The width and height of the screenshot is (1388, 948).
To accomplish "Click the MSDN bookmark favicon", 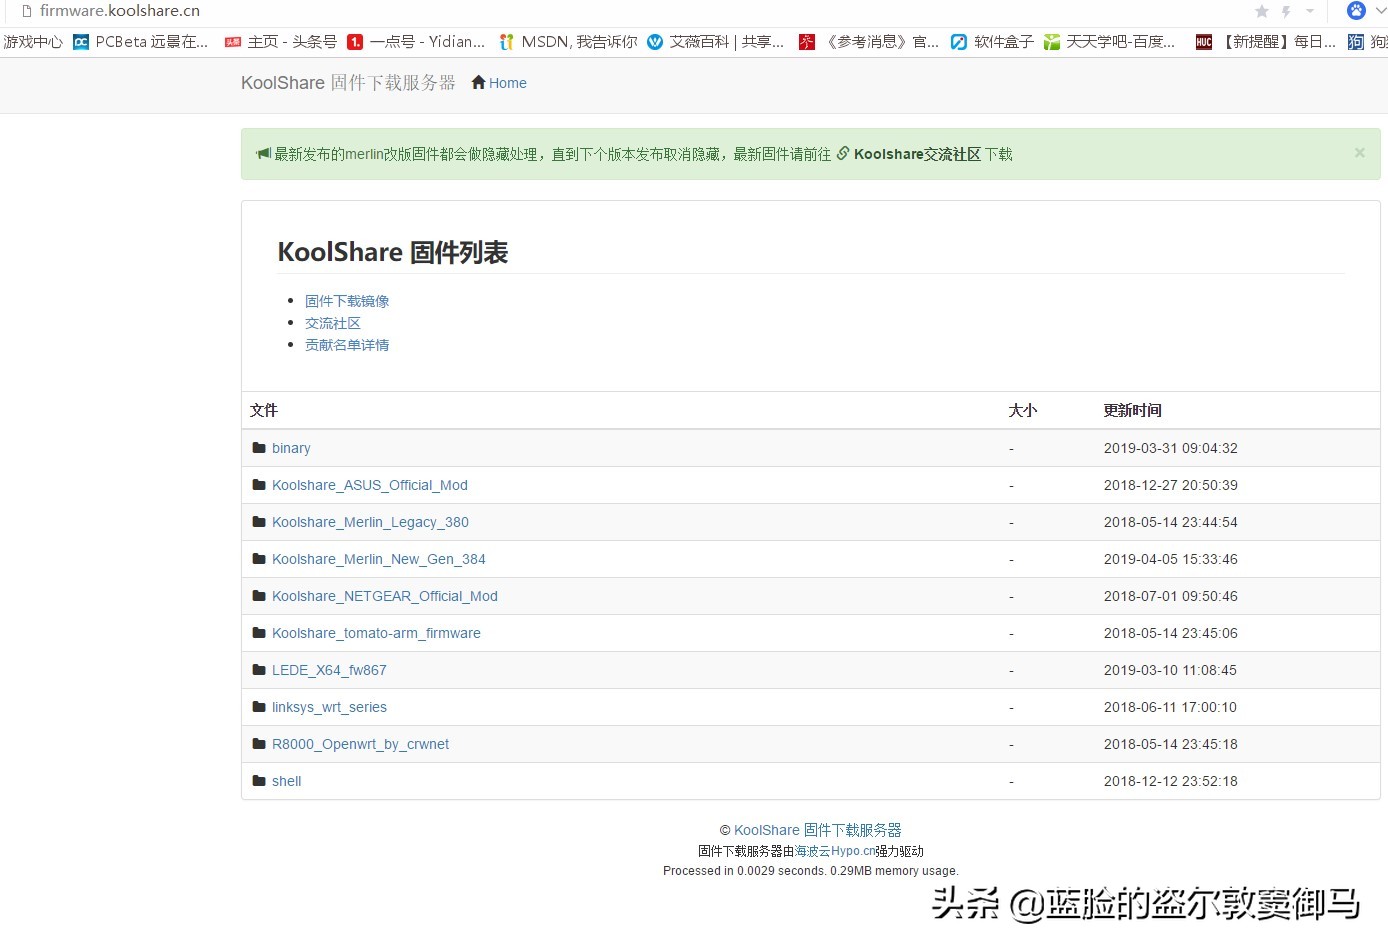I will pos(507,42).
